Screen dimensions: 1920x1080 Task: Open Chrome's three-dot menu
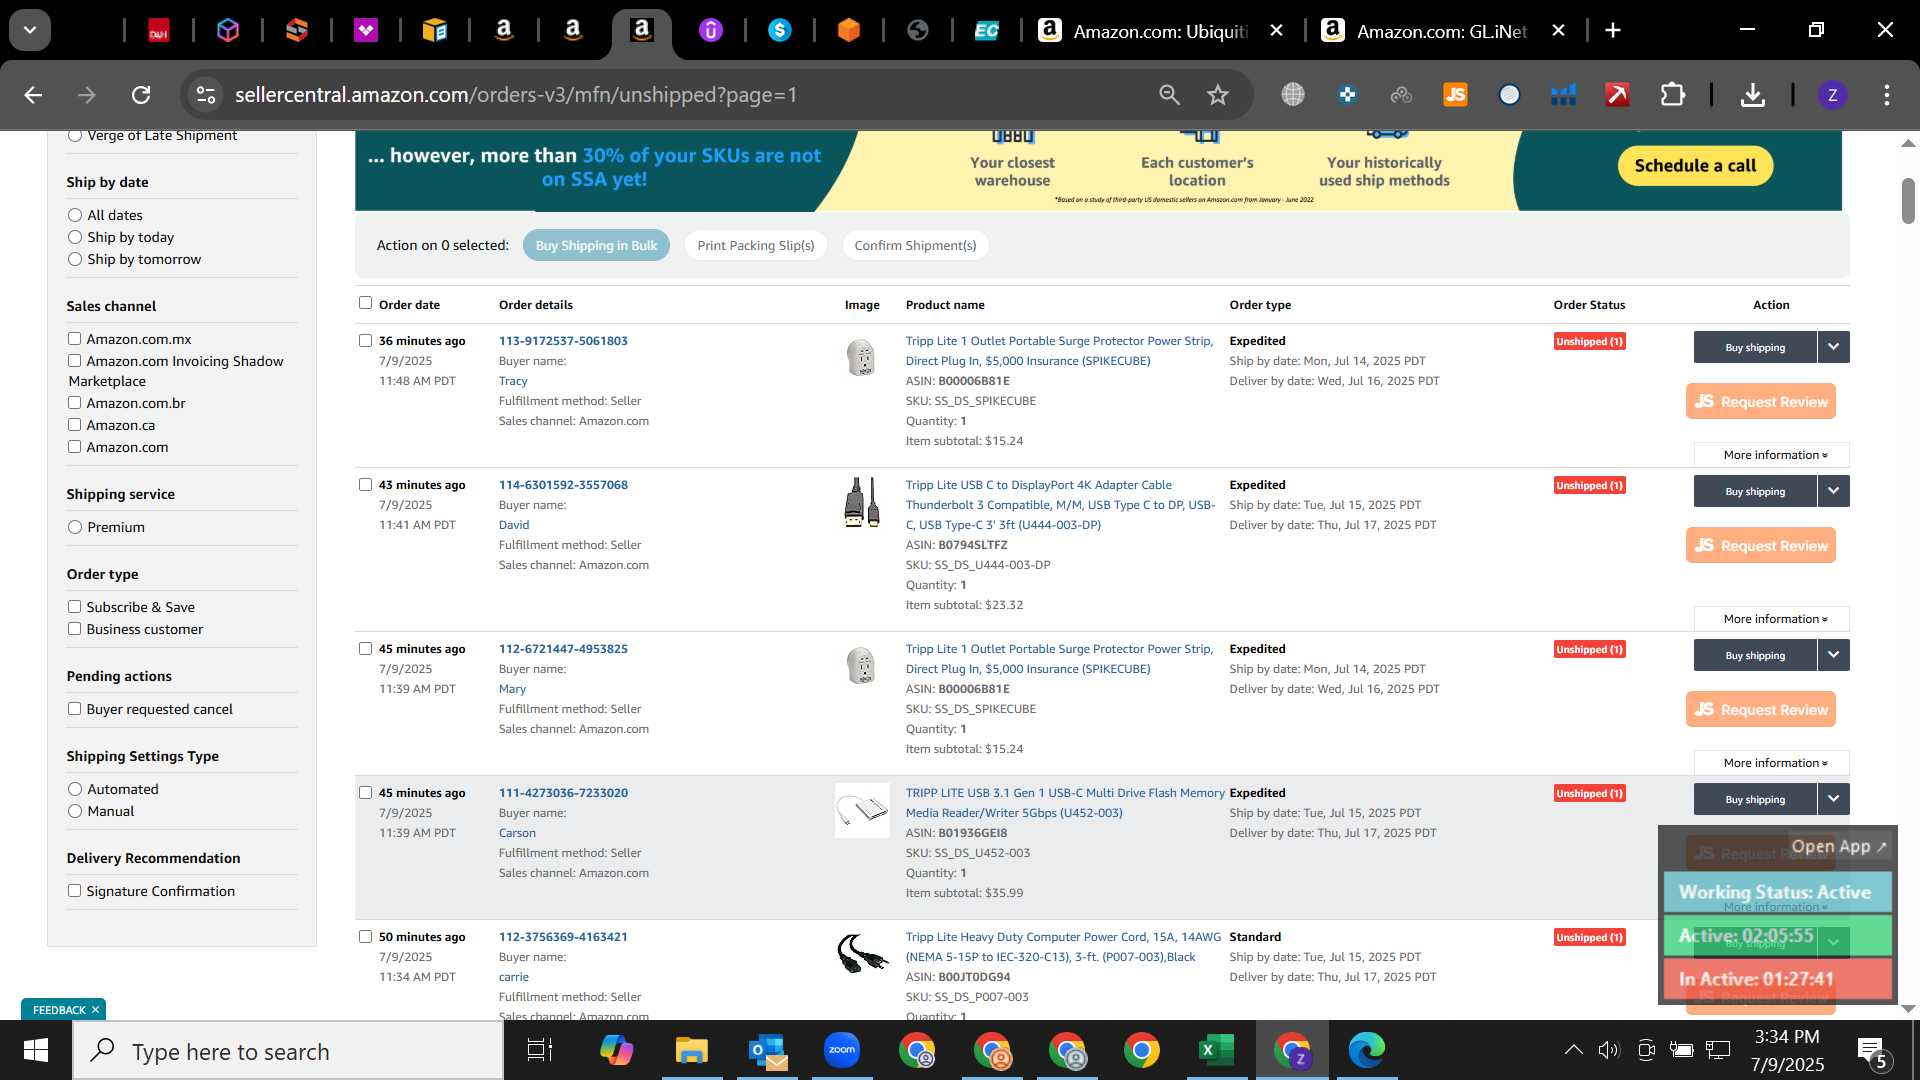1886,95
